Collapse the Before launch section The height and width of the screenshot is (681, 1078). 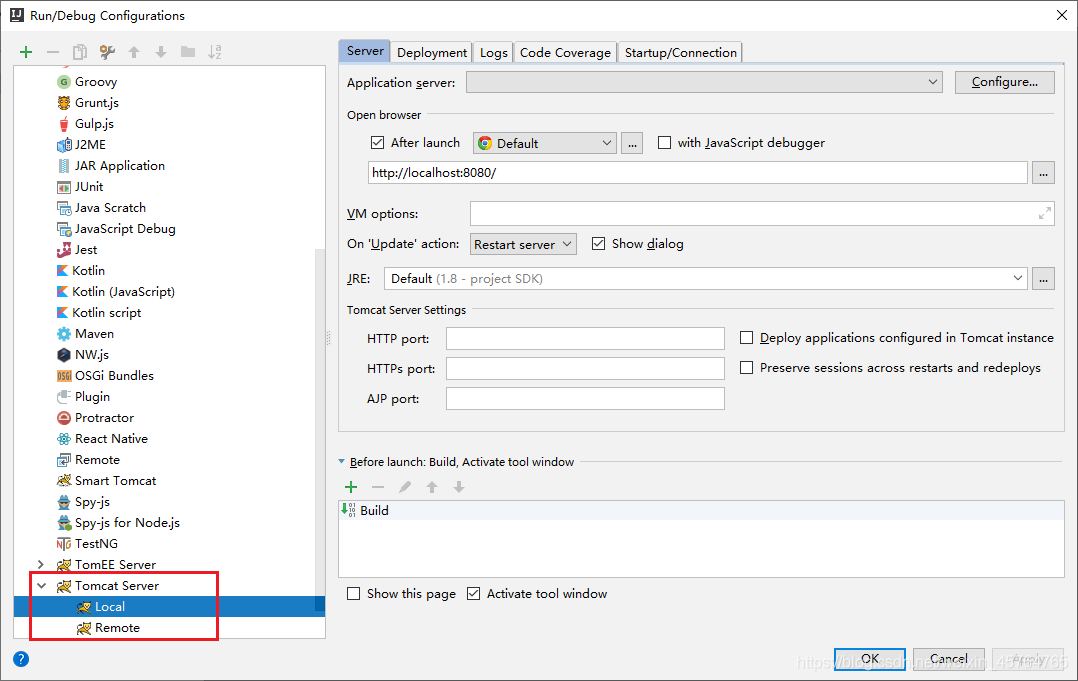point(342,462)
